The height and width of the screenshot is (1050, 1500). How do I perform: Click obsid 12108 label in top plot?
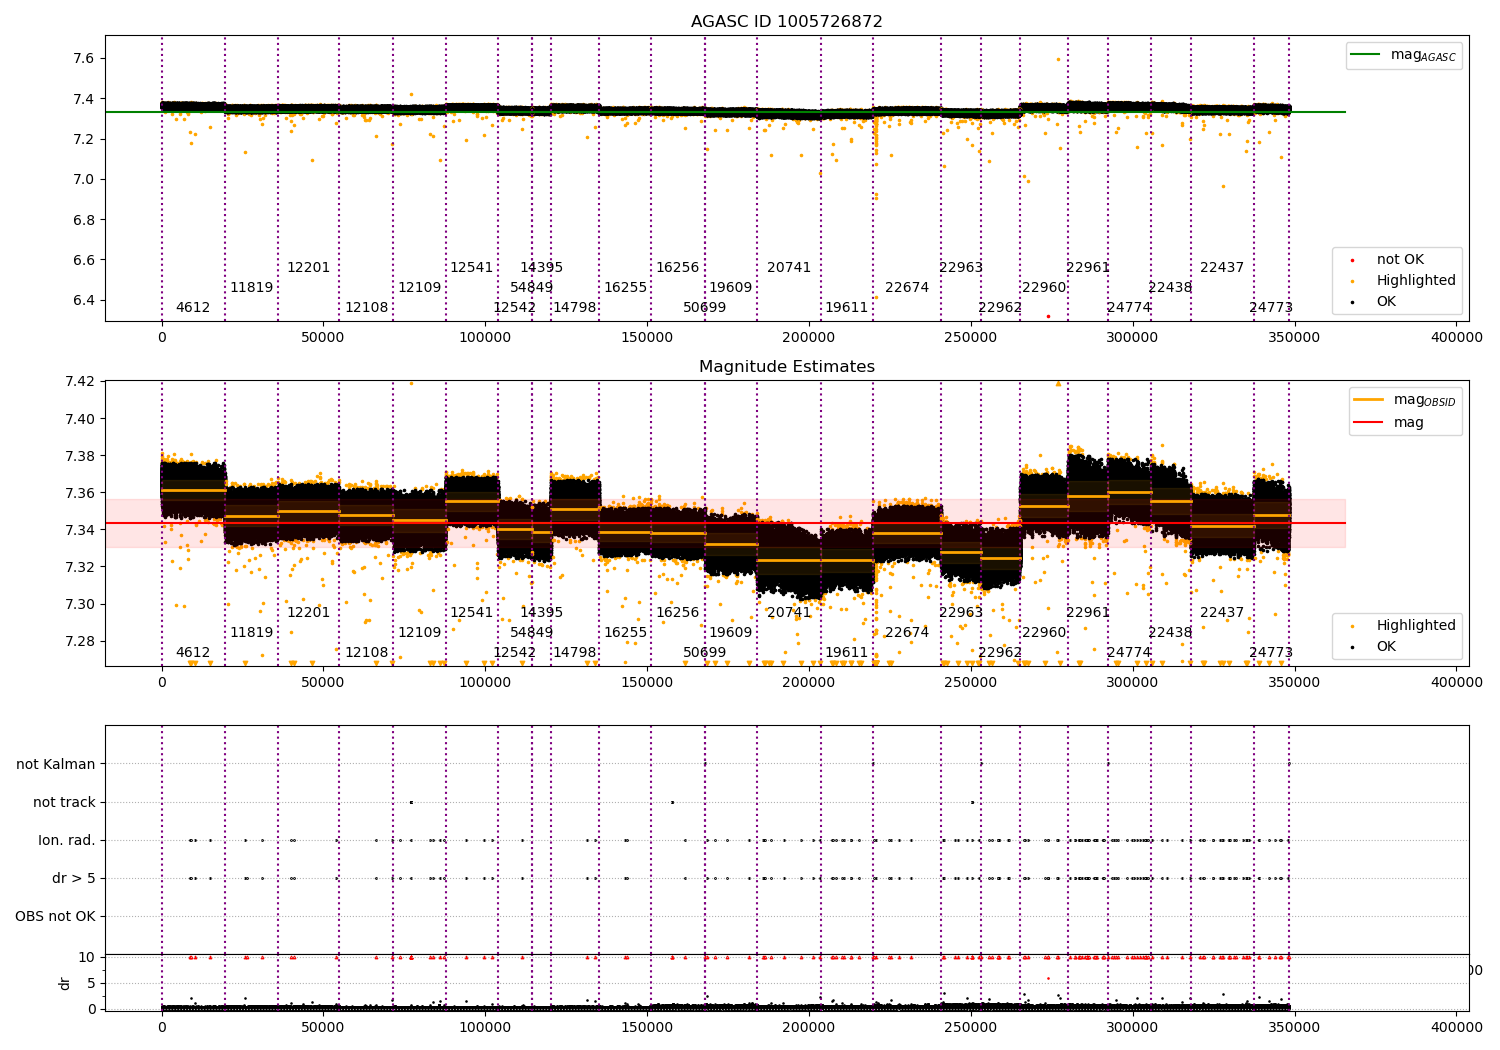pos(367,308)
